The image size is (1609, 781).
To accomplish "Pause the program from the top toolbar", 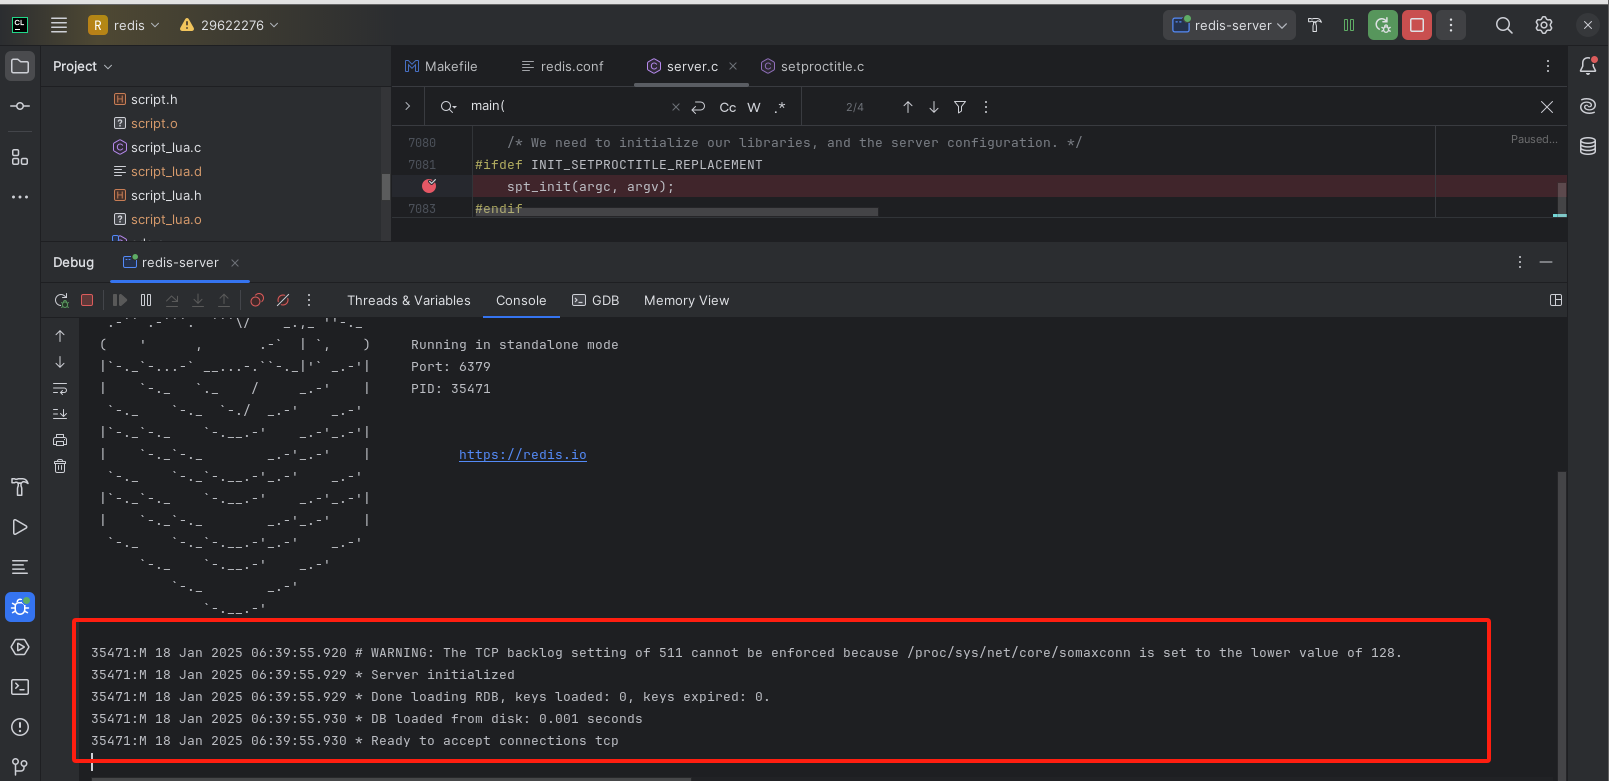I will point(1349,25).
